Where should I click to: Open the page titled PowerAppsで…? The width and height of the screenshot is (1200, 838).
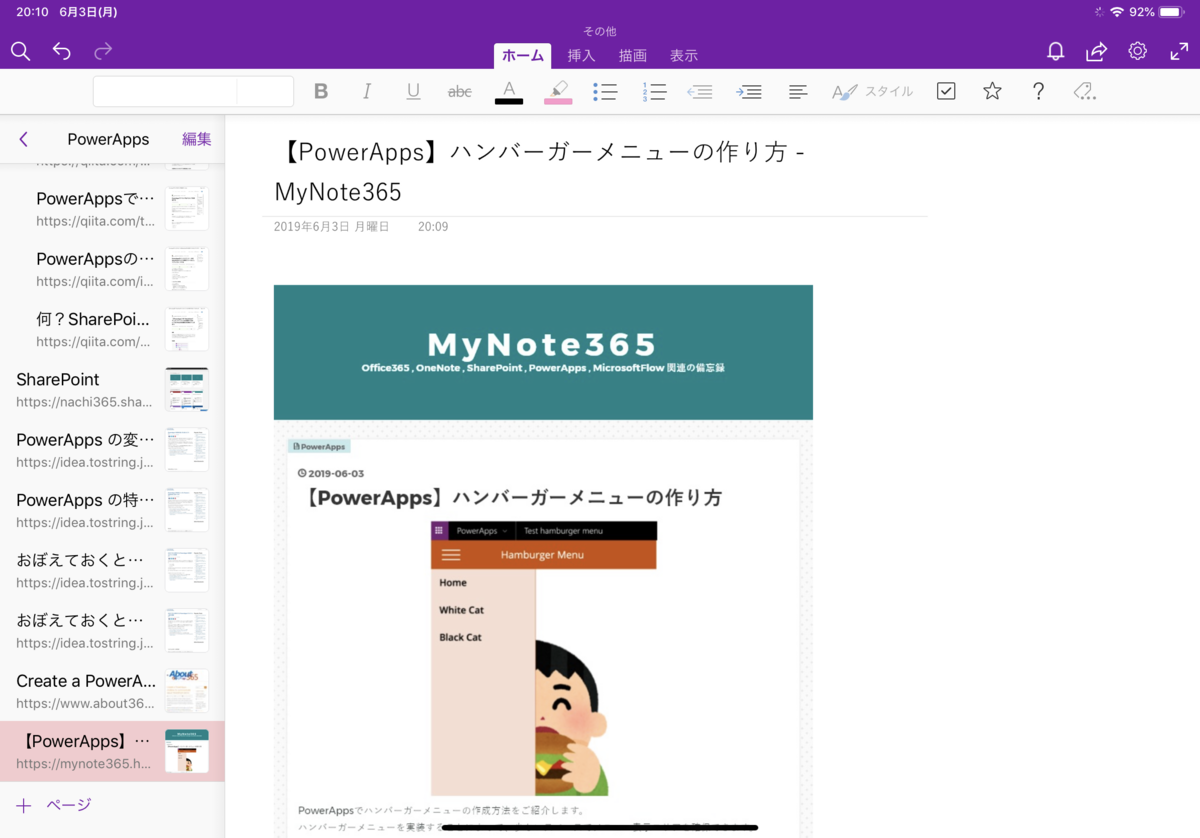click(x=112, y=209)
